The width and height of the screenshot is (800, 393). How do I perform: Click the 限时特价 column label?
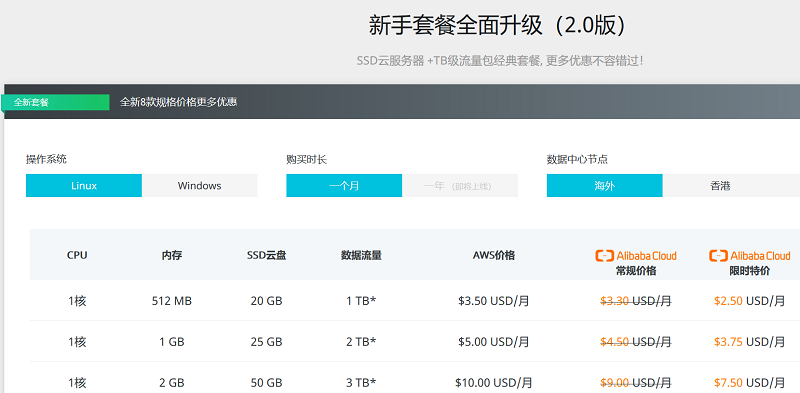pos(749,271)
